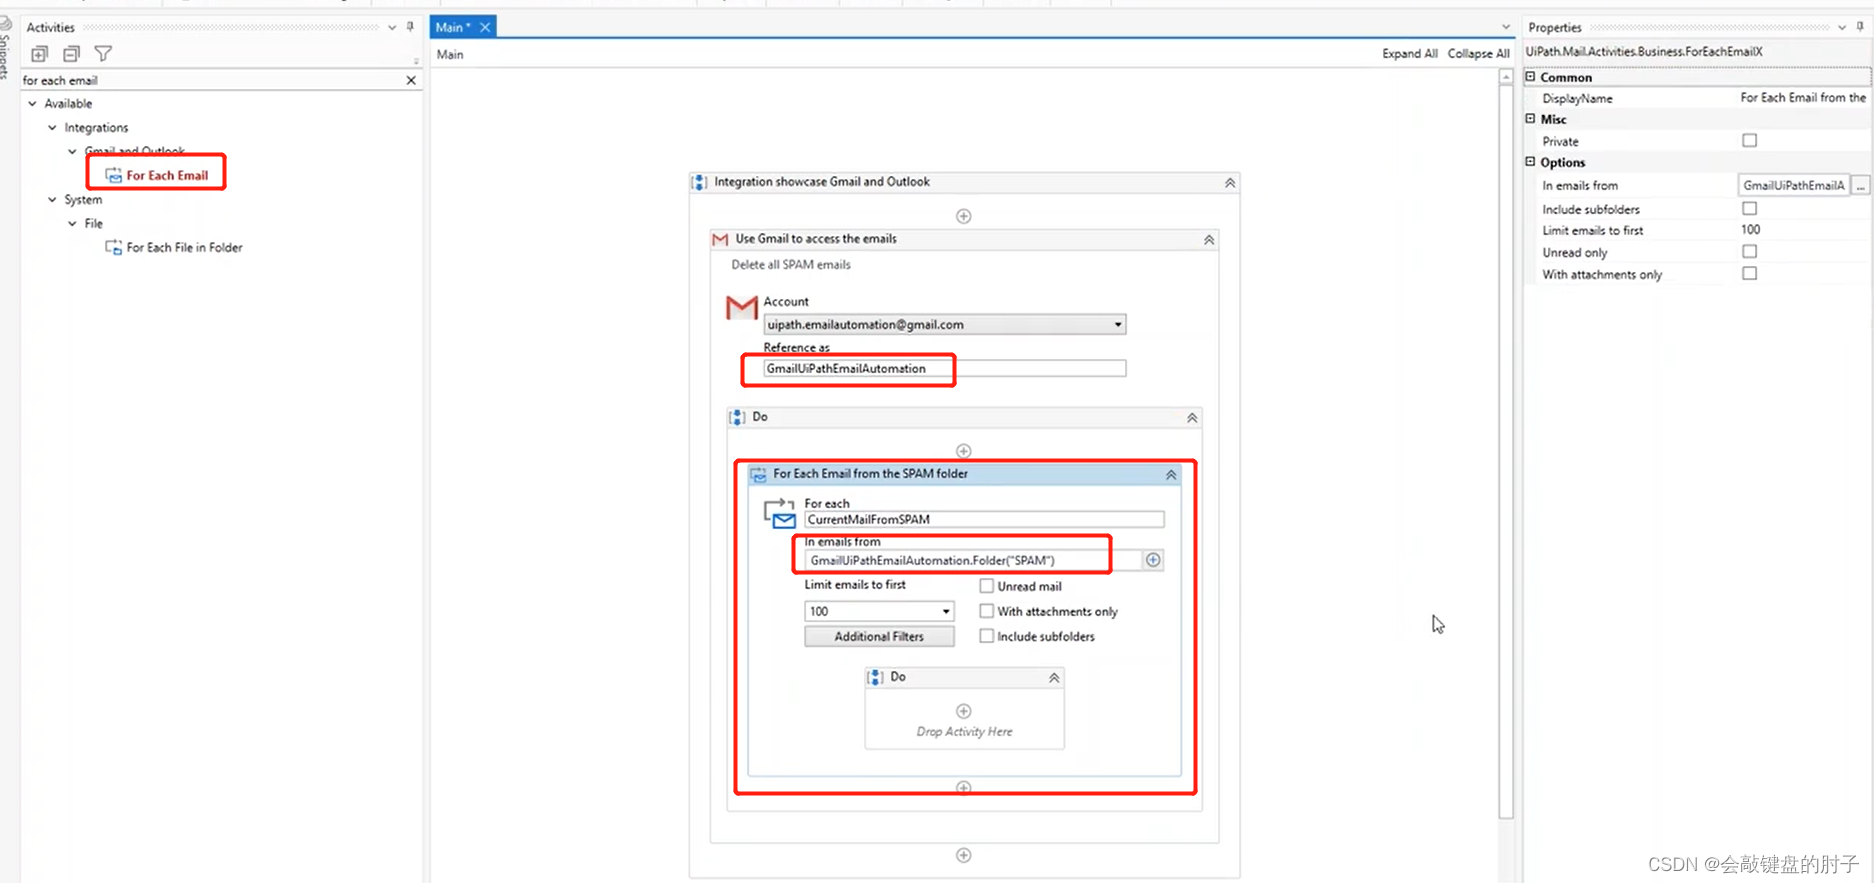
Task: Open Activities panel dropdown arrow
Action: coord(392,28)
